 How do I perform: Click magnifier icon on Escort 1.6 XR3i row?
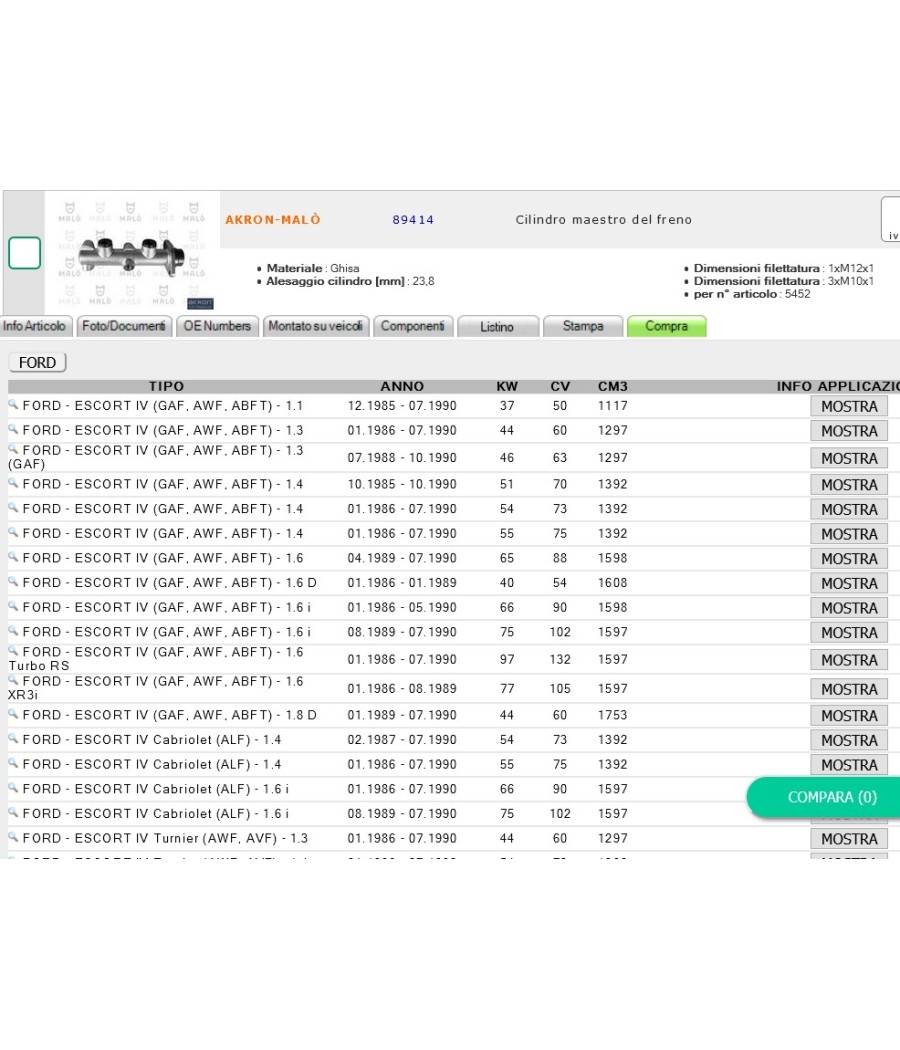[x=13, y=680]
